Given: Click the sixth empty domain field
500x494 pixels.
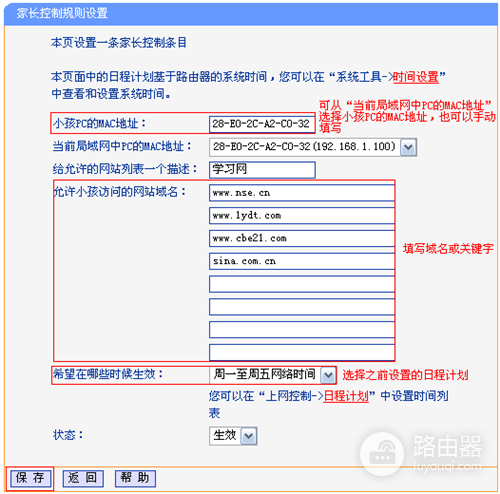Looking at the screenshot, I should click(x=302, y=307).
